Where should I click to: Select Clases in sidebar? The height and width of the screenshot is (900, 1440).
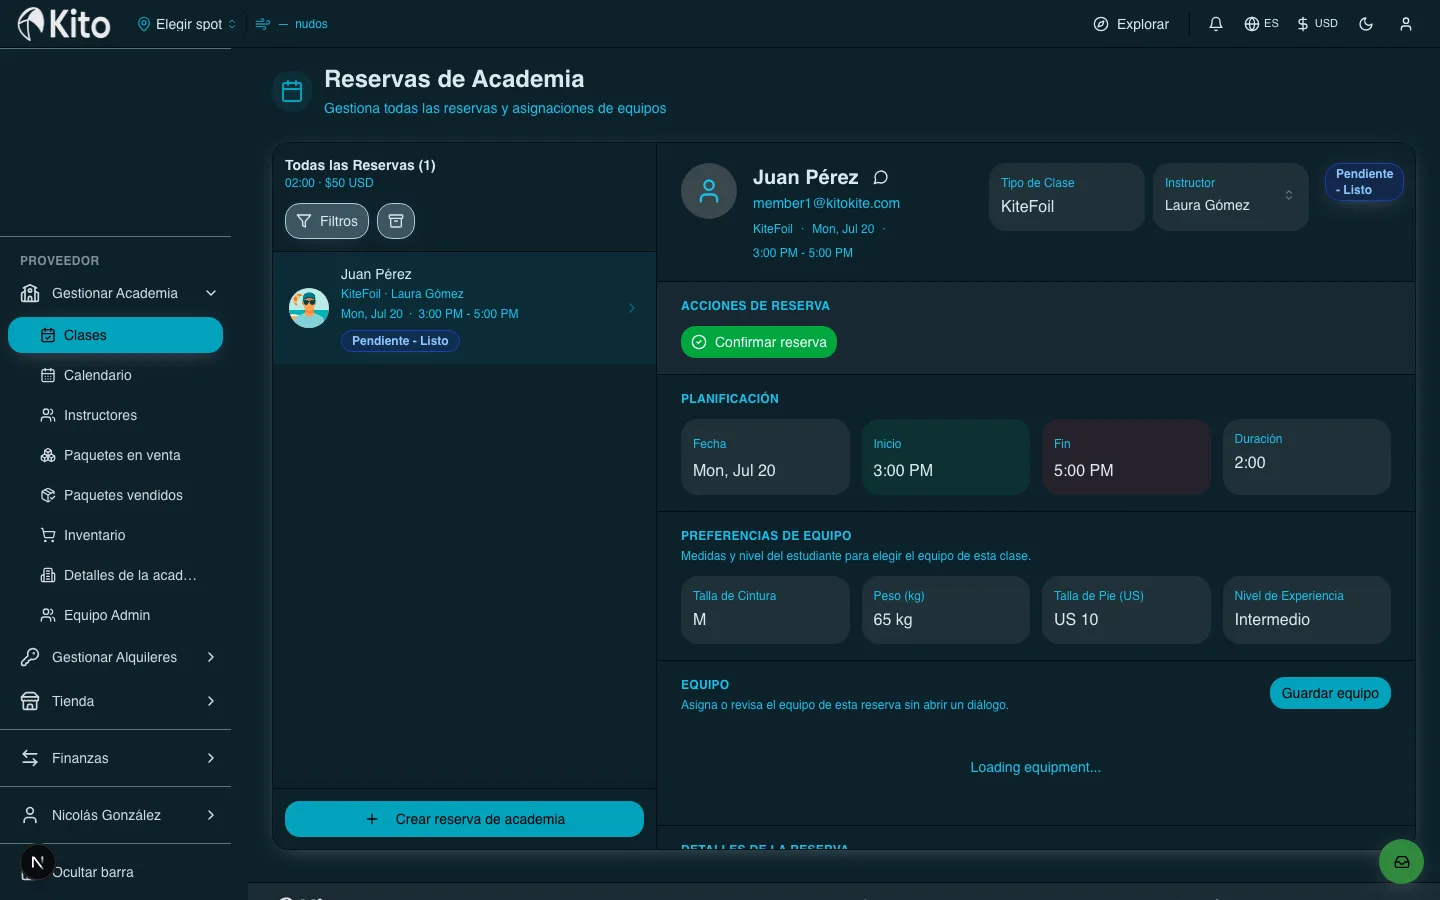tap(115, 335)
